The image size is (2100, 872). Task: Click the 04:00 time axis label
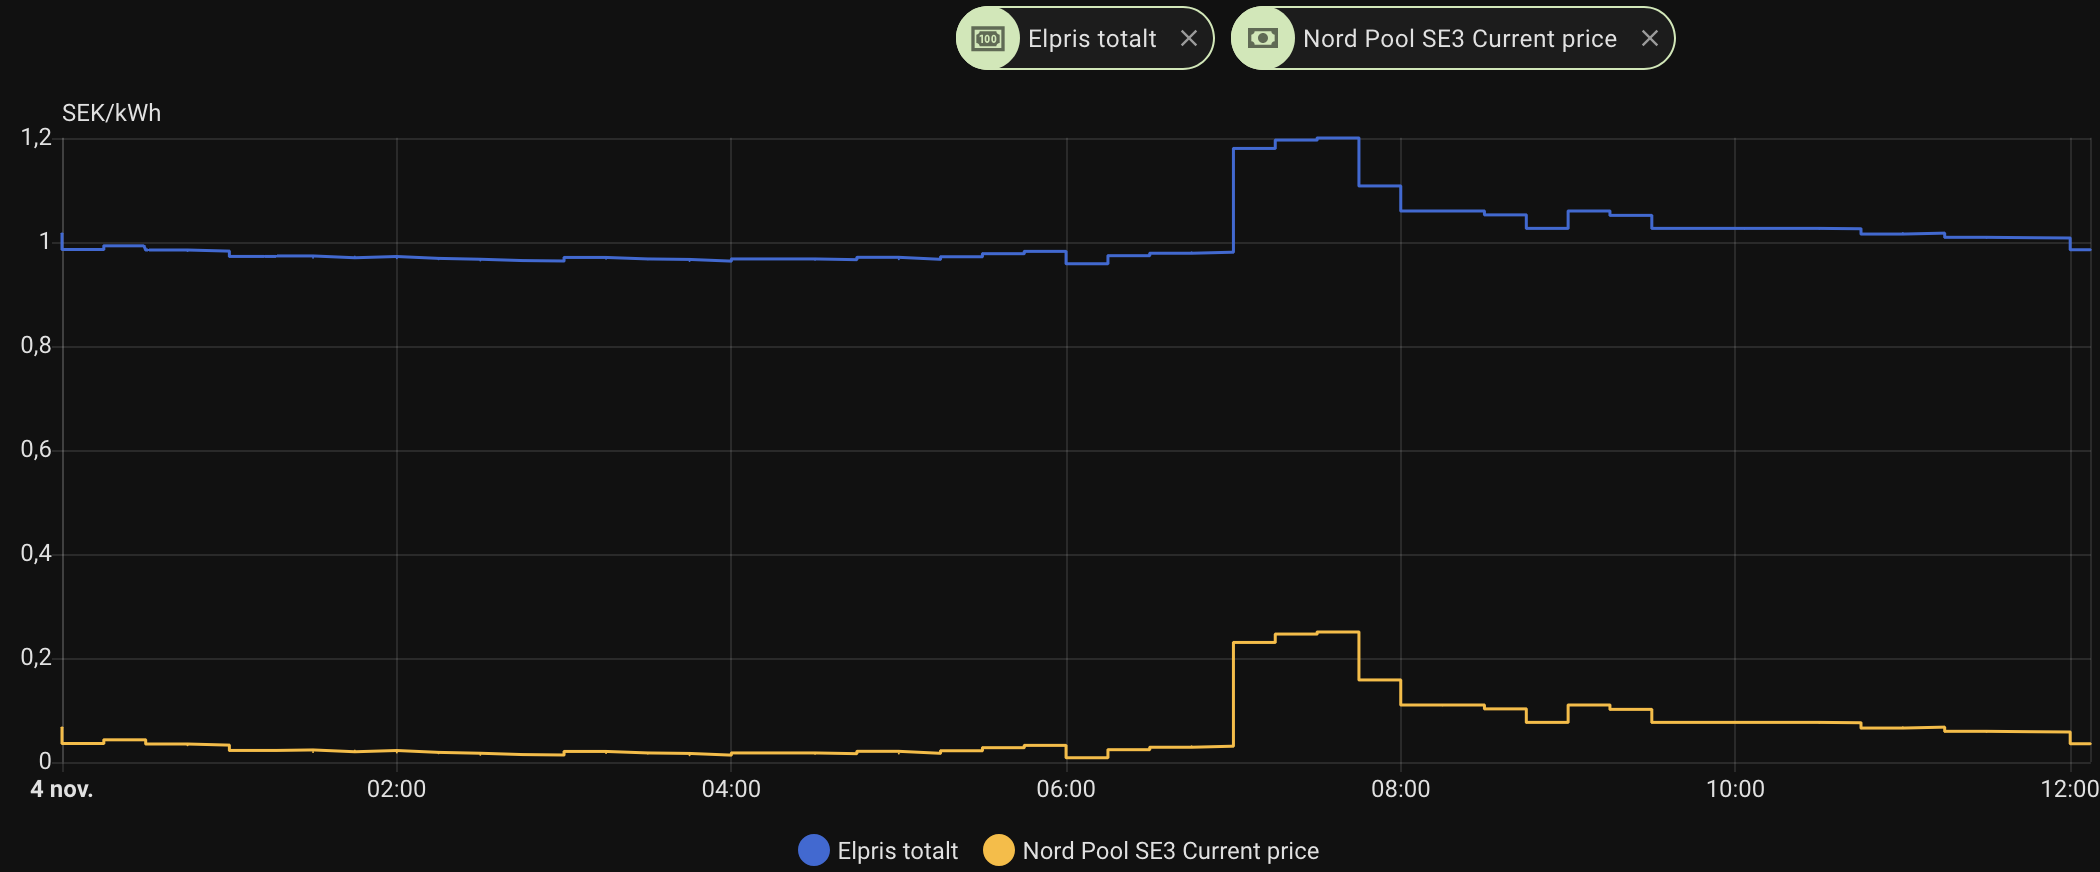coord(731,789)
